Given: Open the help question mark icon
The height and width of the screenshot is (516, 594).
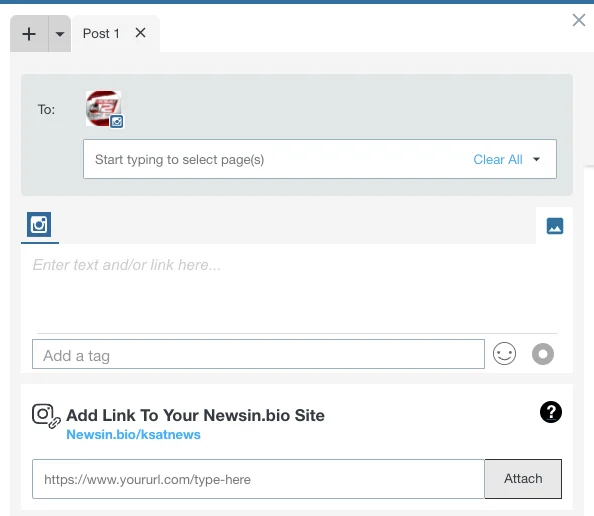Looking at the screenshot, I should (550, 412).
